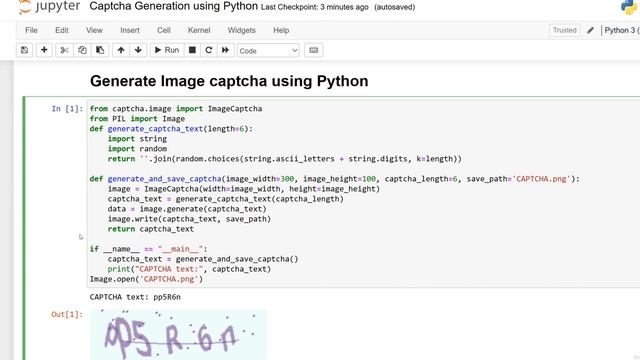Click the Trusted notebook button

coord(564,30)
